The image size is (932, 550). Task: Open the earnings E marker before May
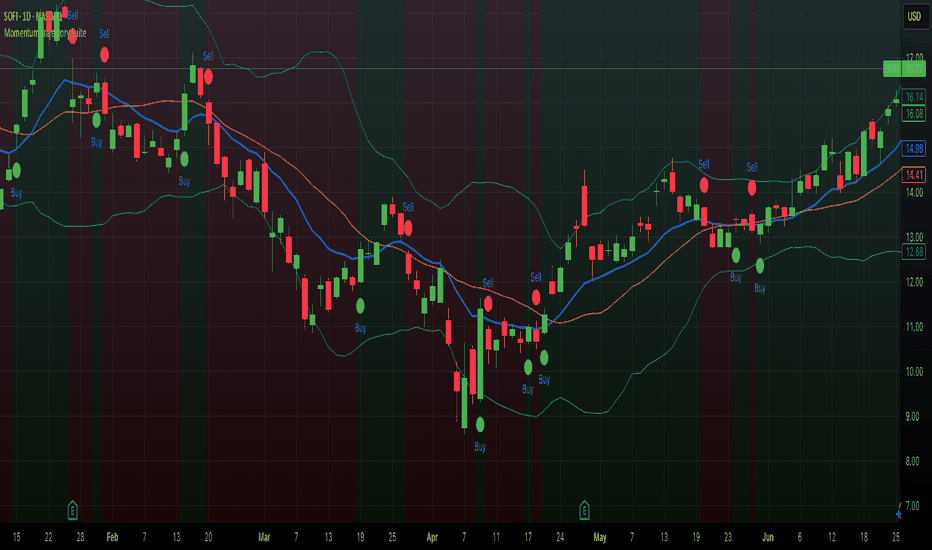[584, 510]
